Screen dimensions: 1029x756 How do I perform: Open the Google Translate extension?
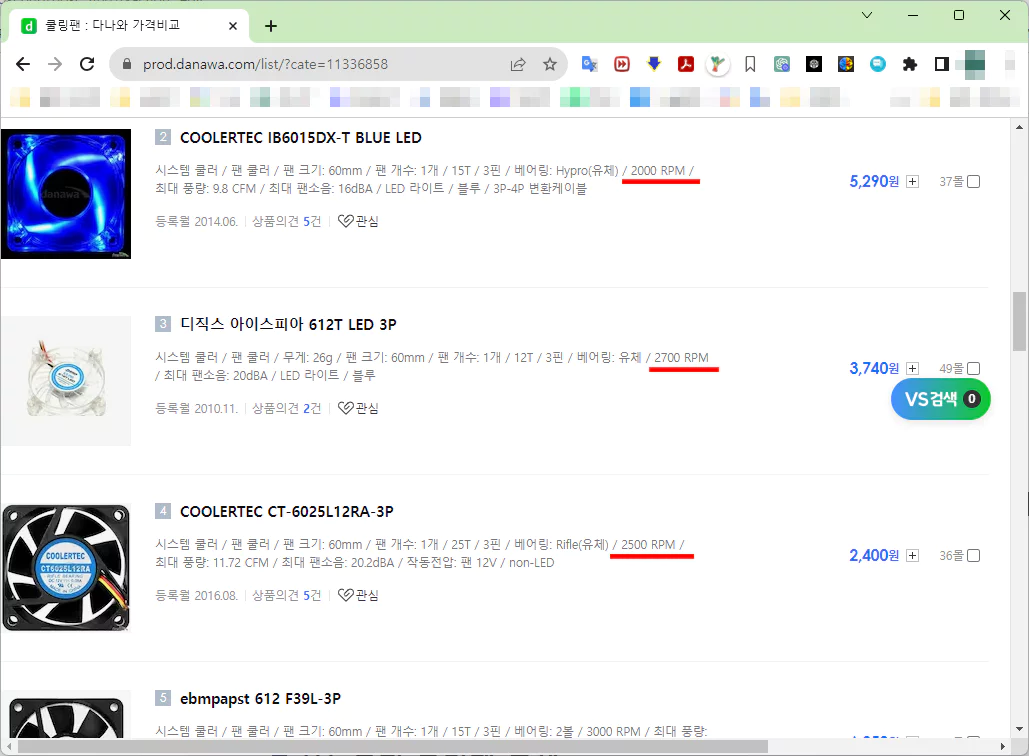[x=589, y=64]
